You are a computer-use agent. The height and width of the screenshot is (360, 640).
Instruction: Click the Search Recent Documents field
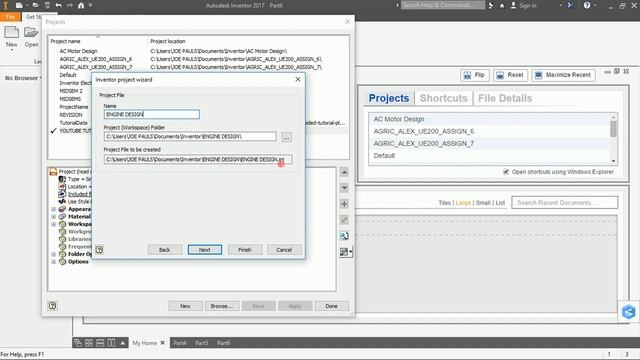tap(565, 203)
